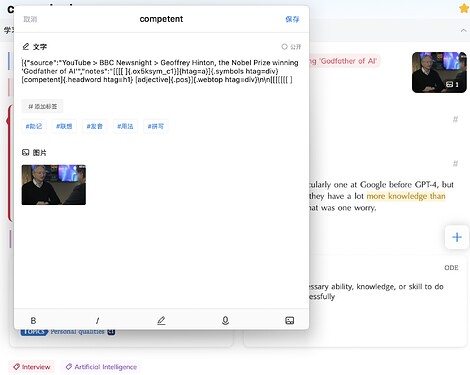Click the lower hash tag icon

click(x=455, y=163)
